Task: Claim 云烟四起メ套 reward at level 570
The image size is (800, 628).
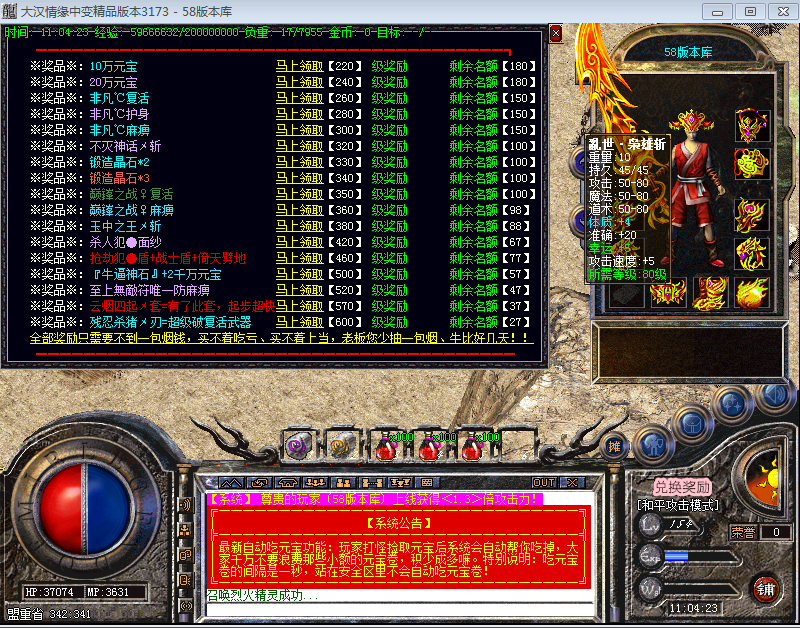Action: pos(299,306)
